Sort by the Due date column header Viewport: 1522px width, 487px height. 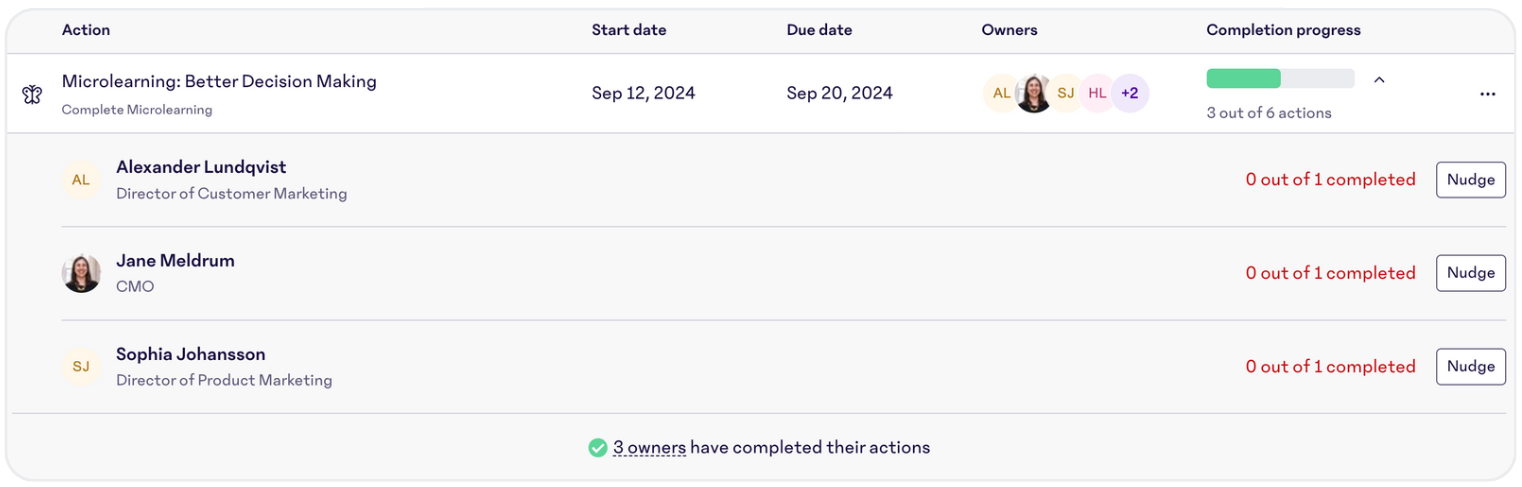pyautogui.click(x=820, y=30)
